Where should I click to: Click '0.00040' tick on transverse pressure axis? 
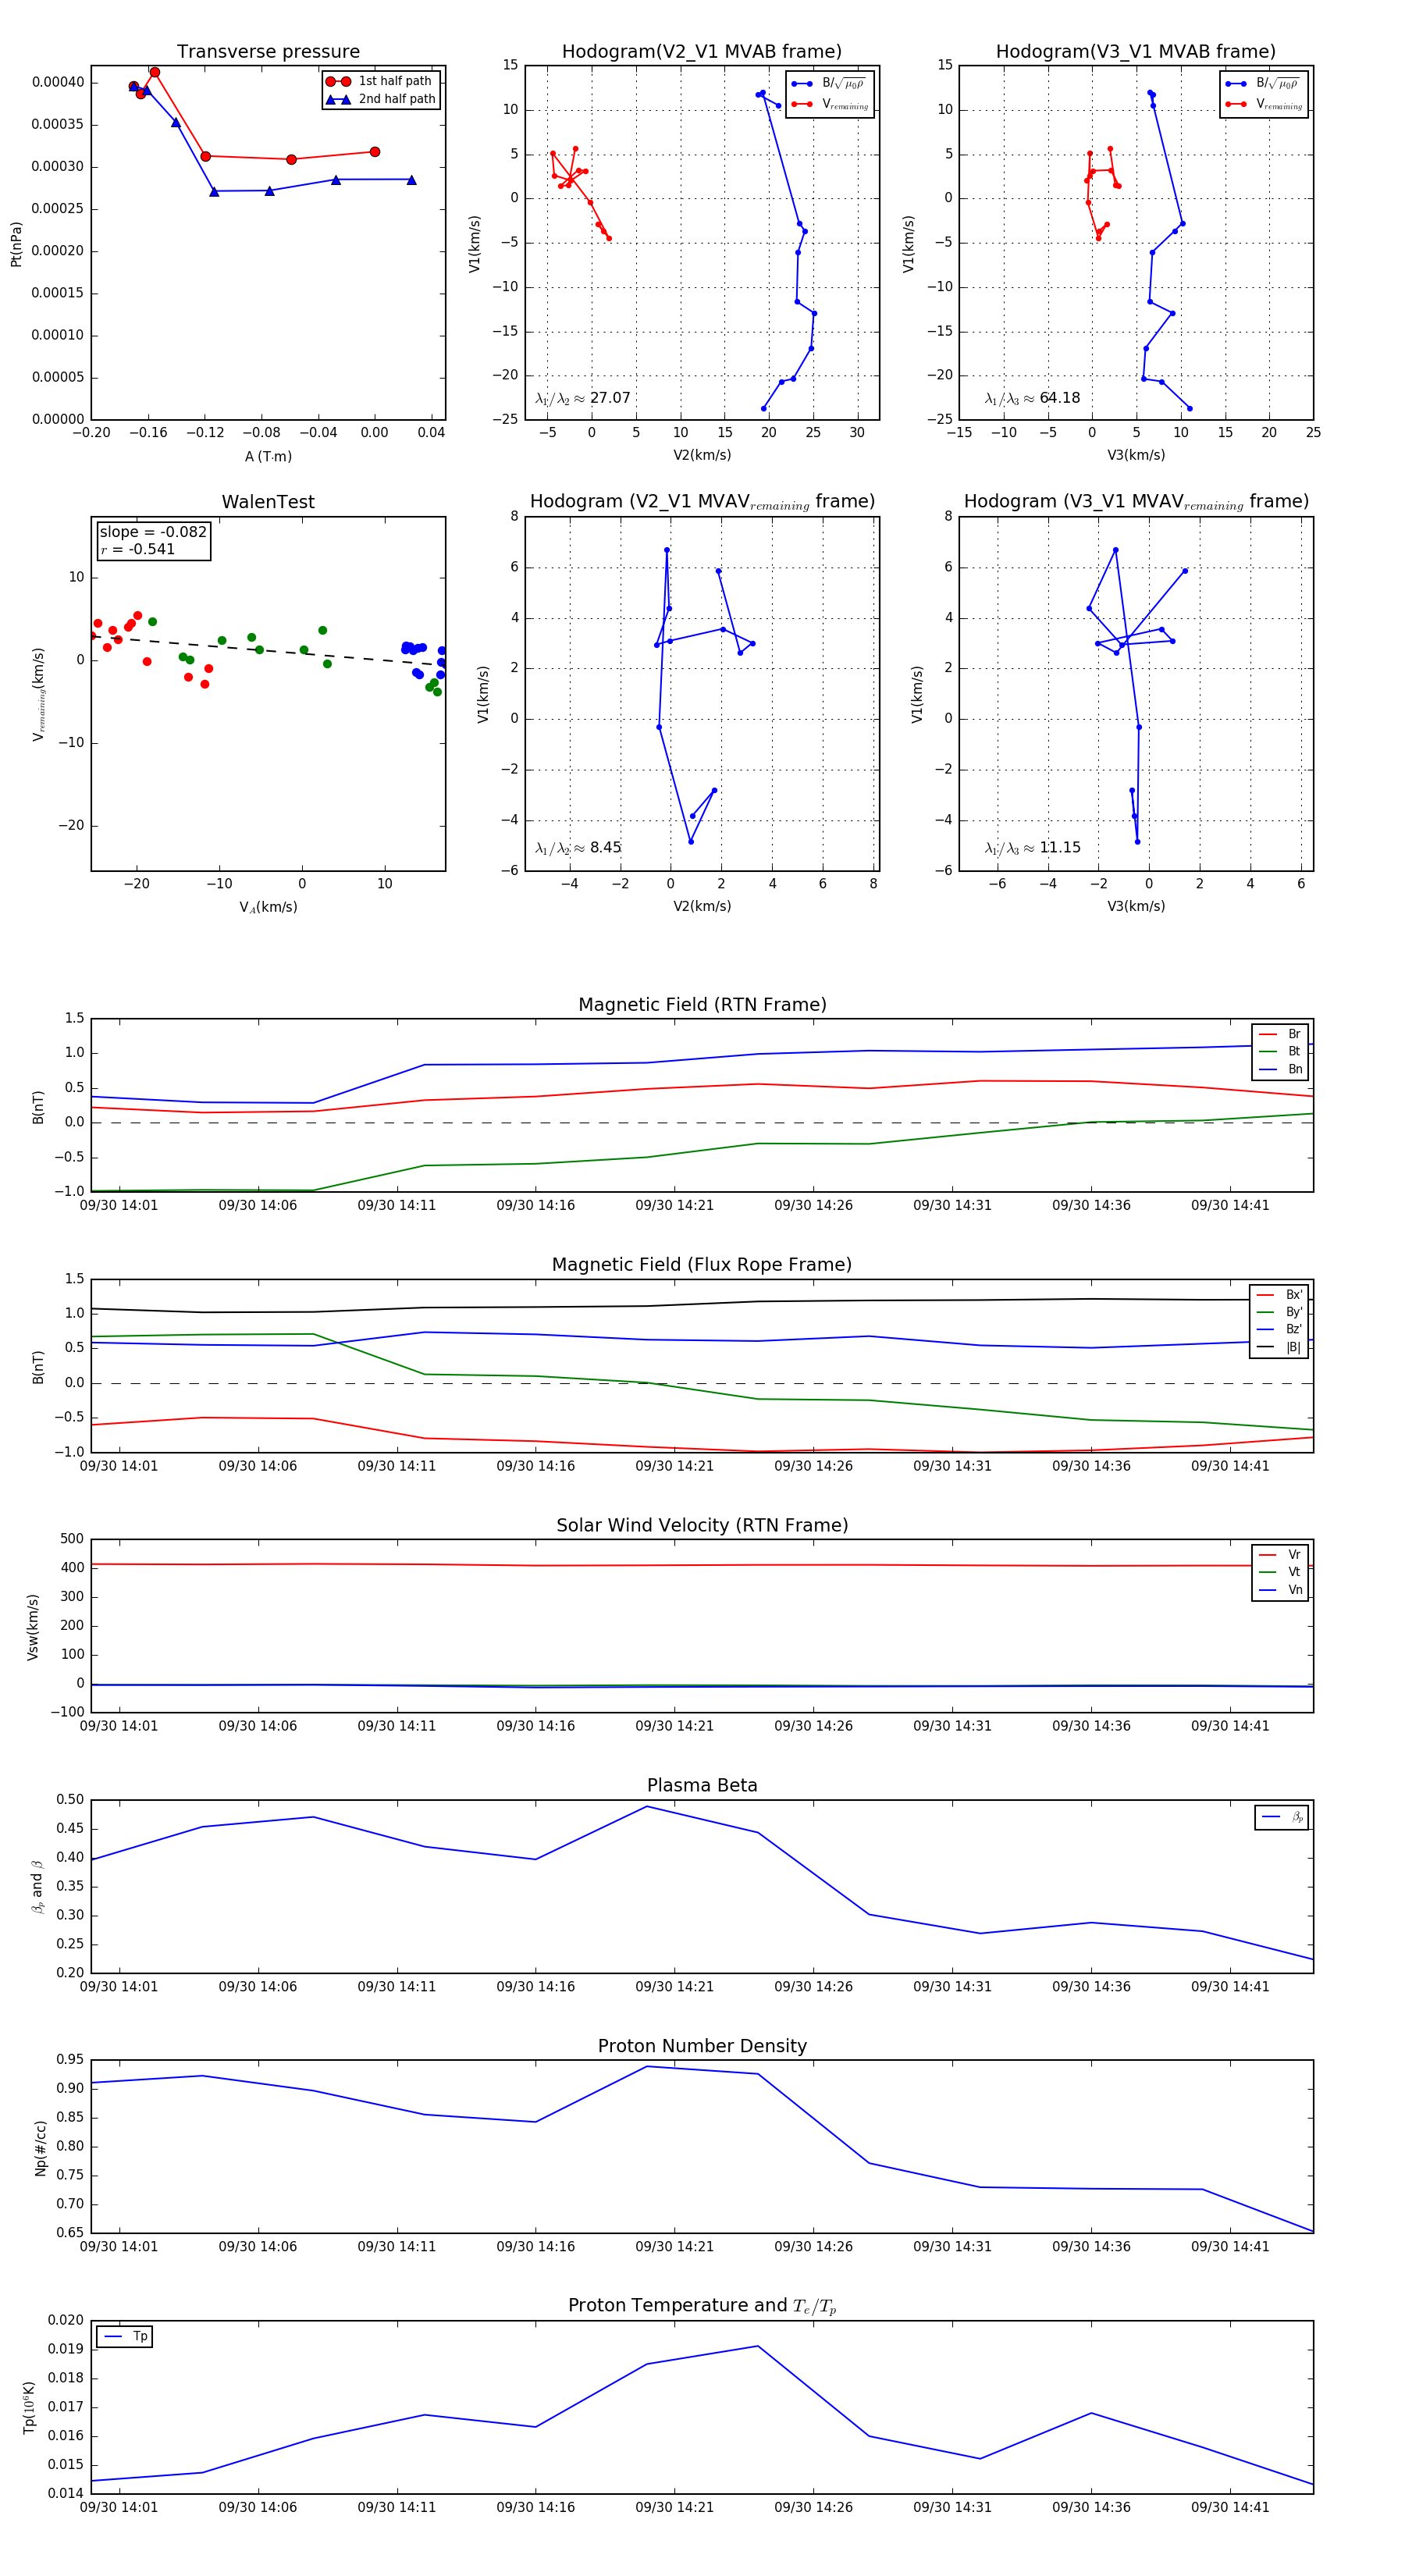coord(58,82)
